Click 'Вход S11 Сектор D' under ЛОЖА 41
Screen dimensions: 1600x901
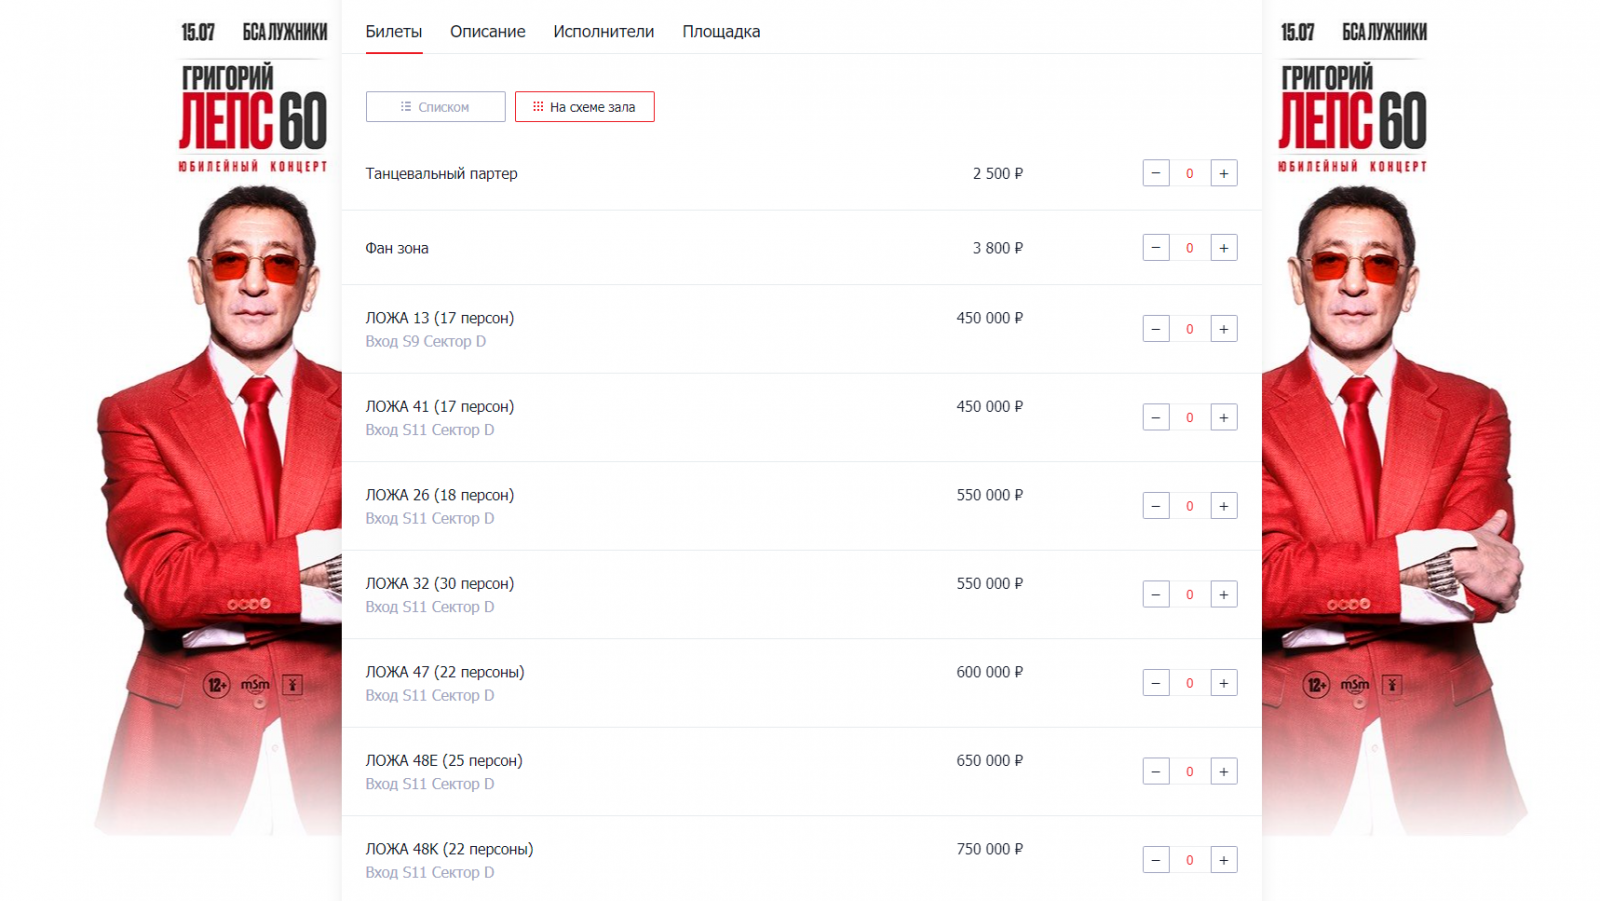coord(430,430)
